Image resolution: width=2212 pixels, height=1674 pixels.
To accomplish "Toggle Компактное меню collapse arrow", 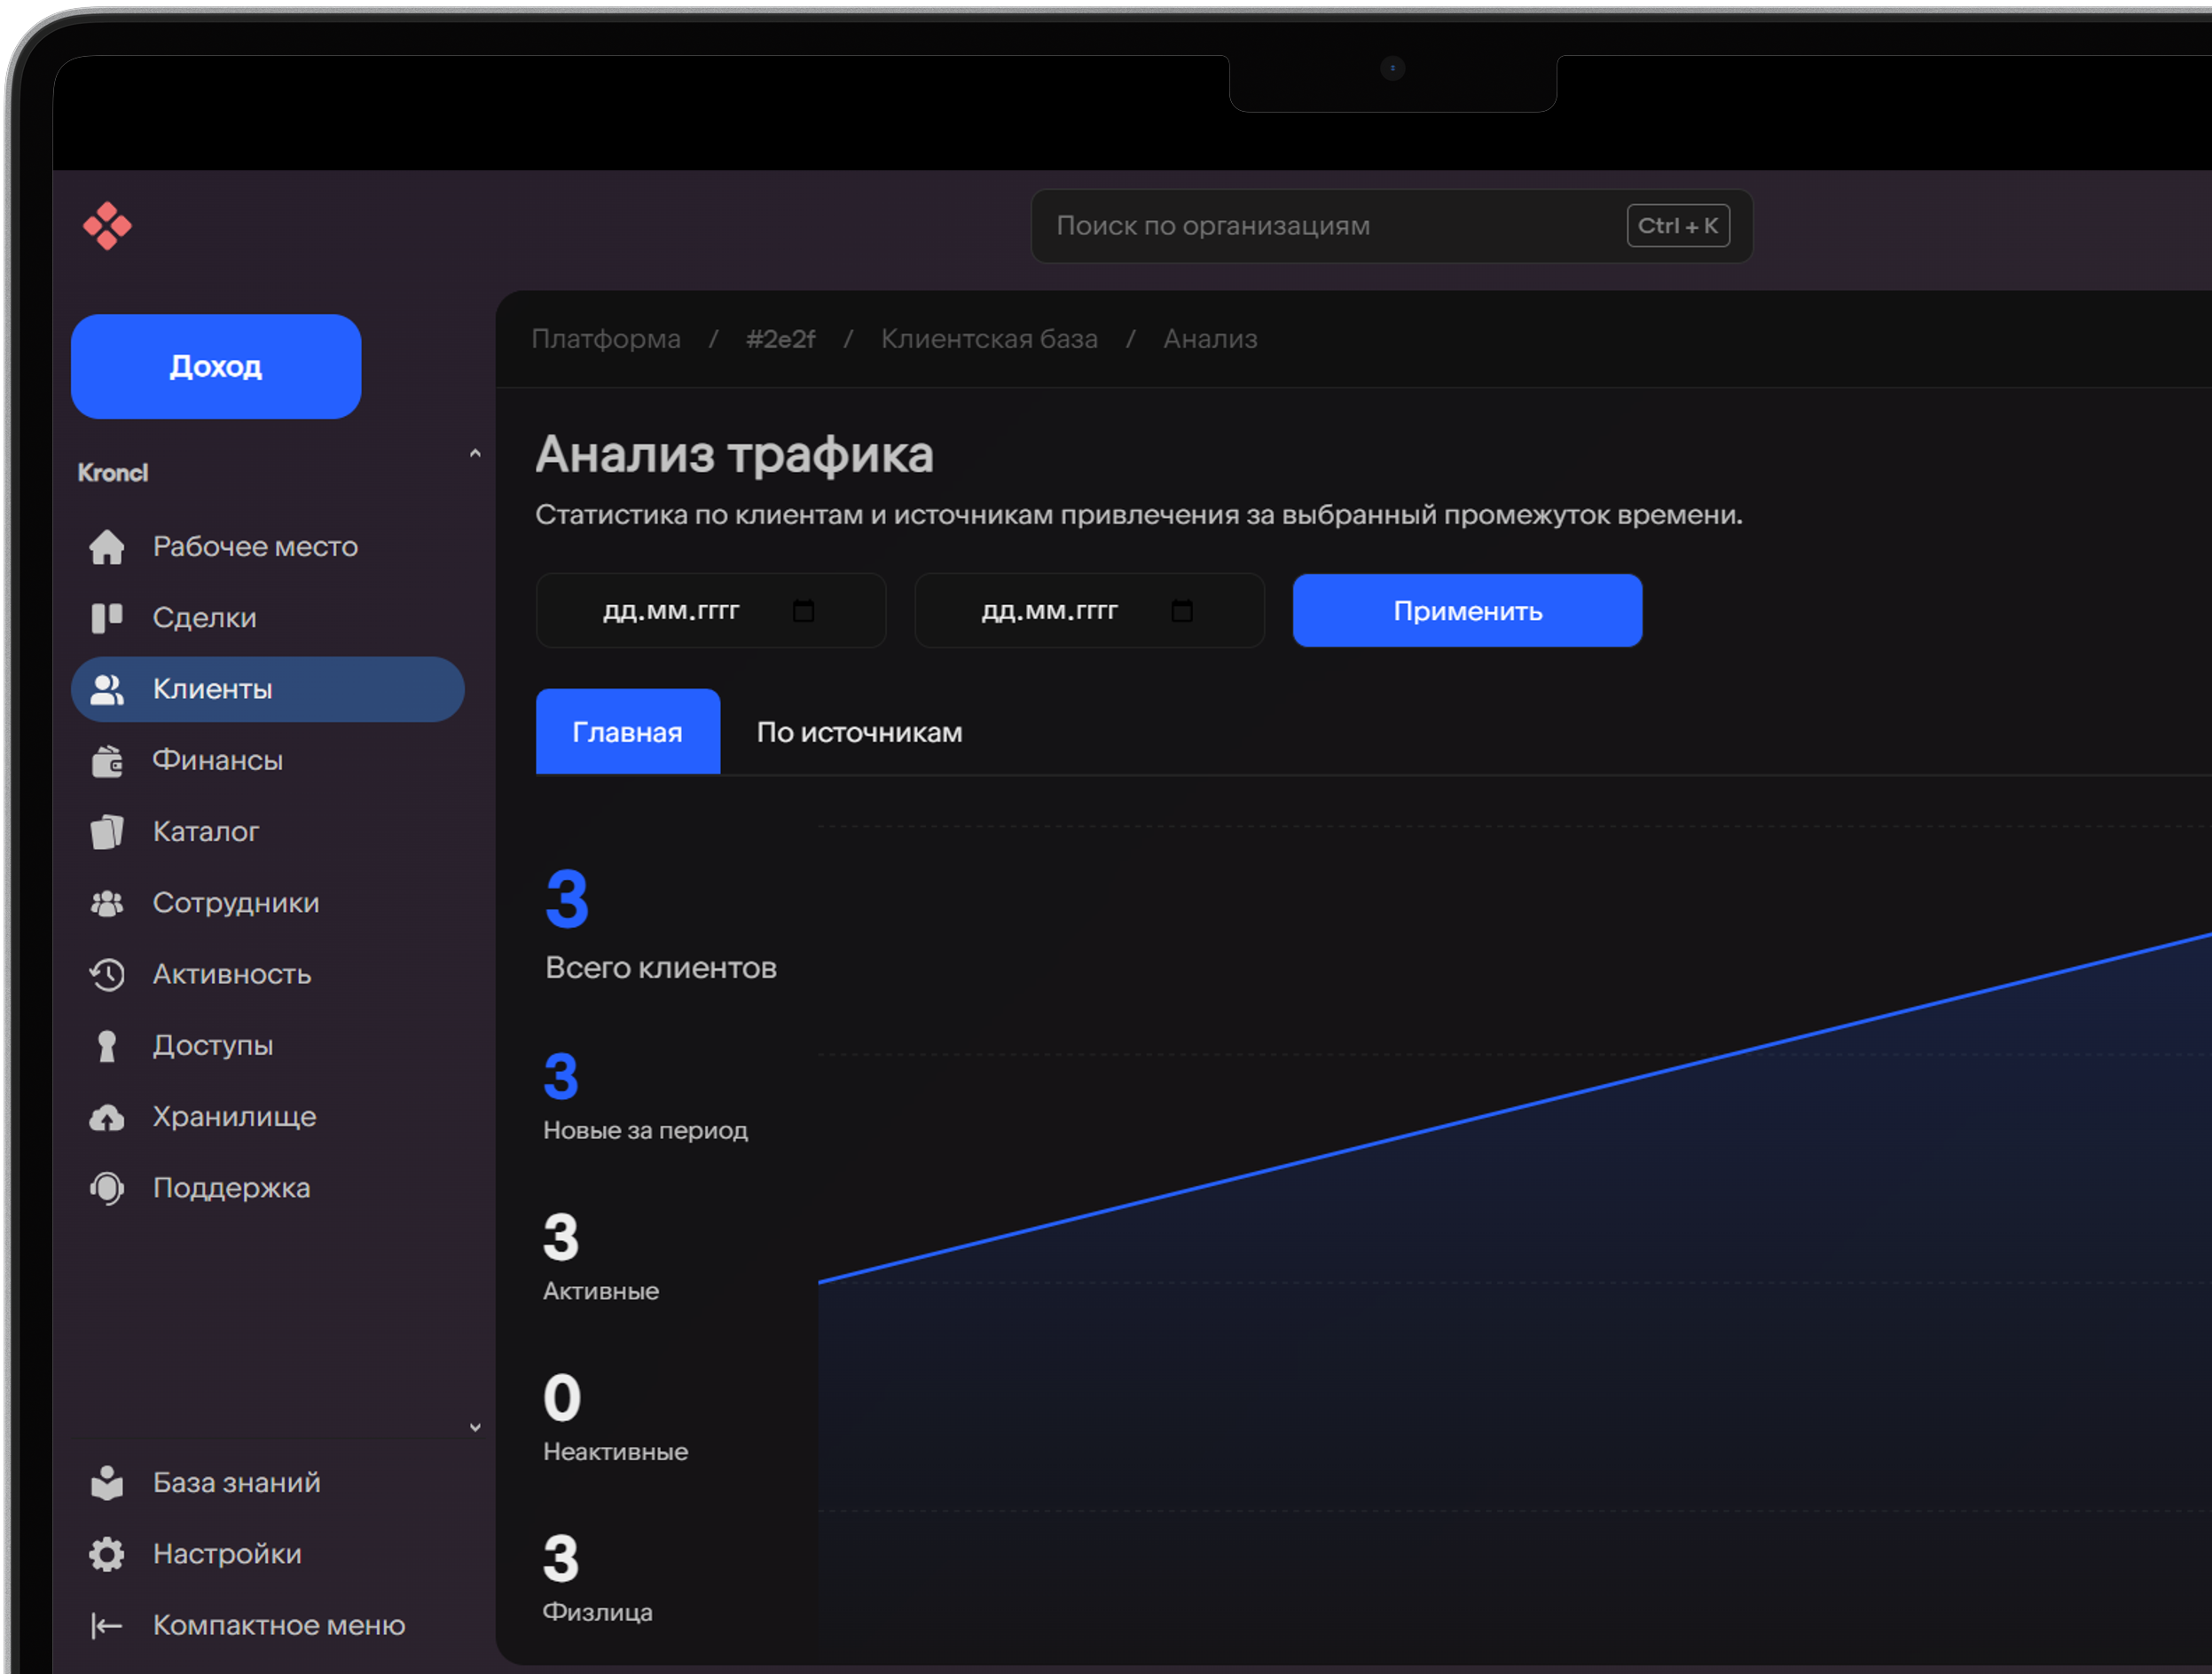I will [107, 1626].
